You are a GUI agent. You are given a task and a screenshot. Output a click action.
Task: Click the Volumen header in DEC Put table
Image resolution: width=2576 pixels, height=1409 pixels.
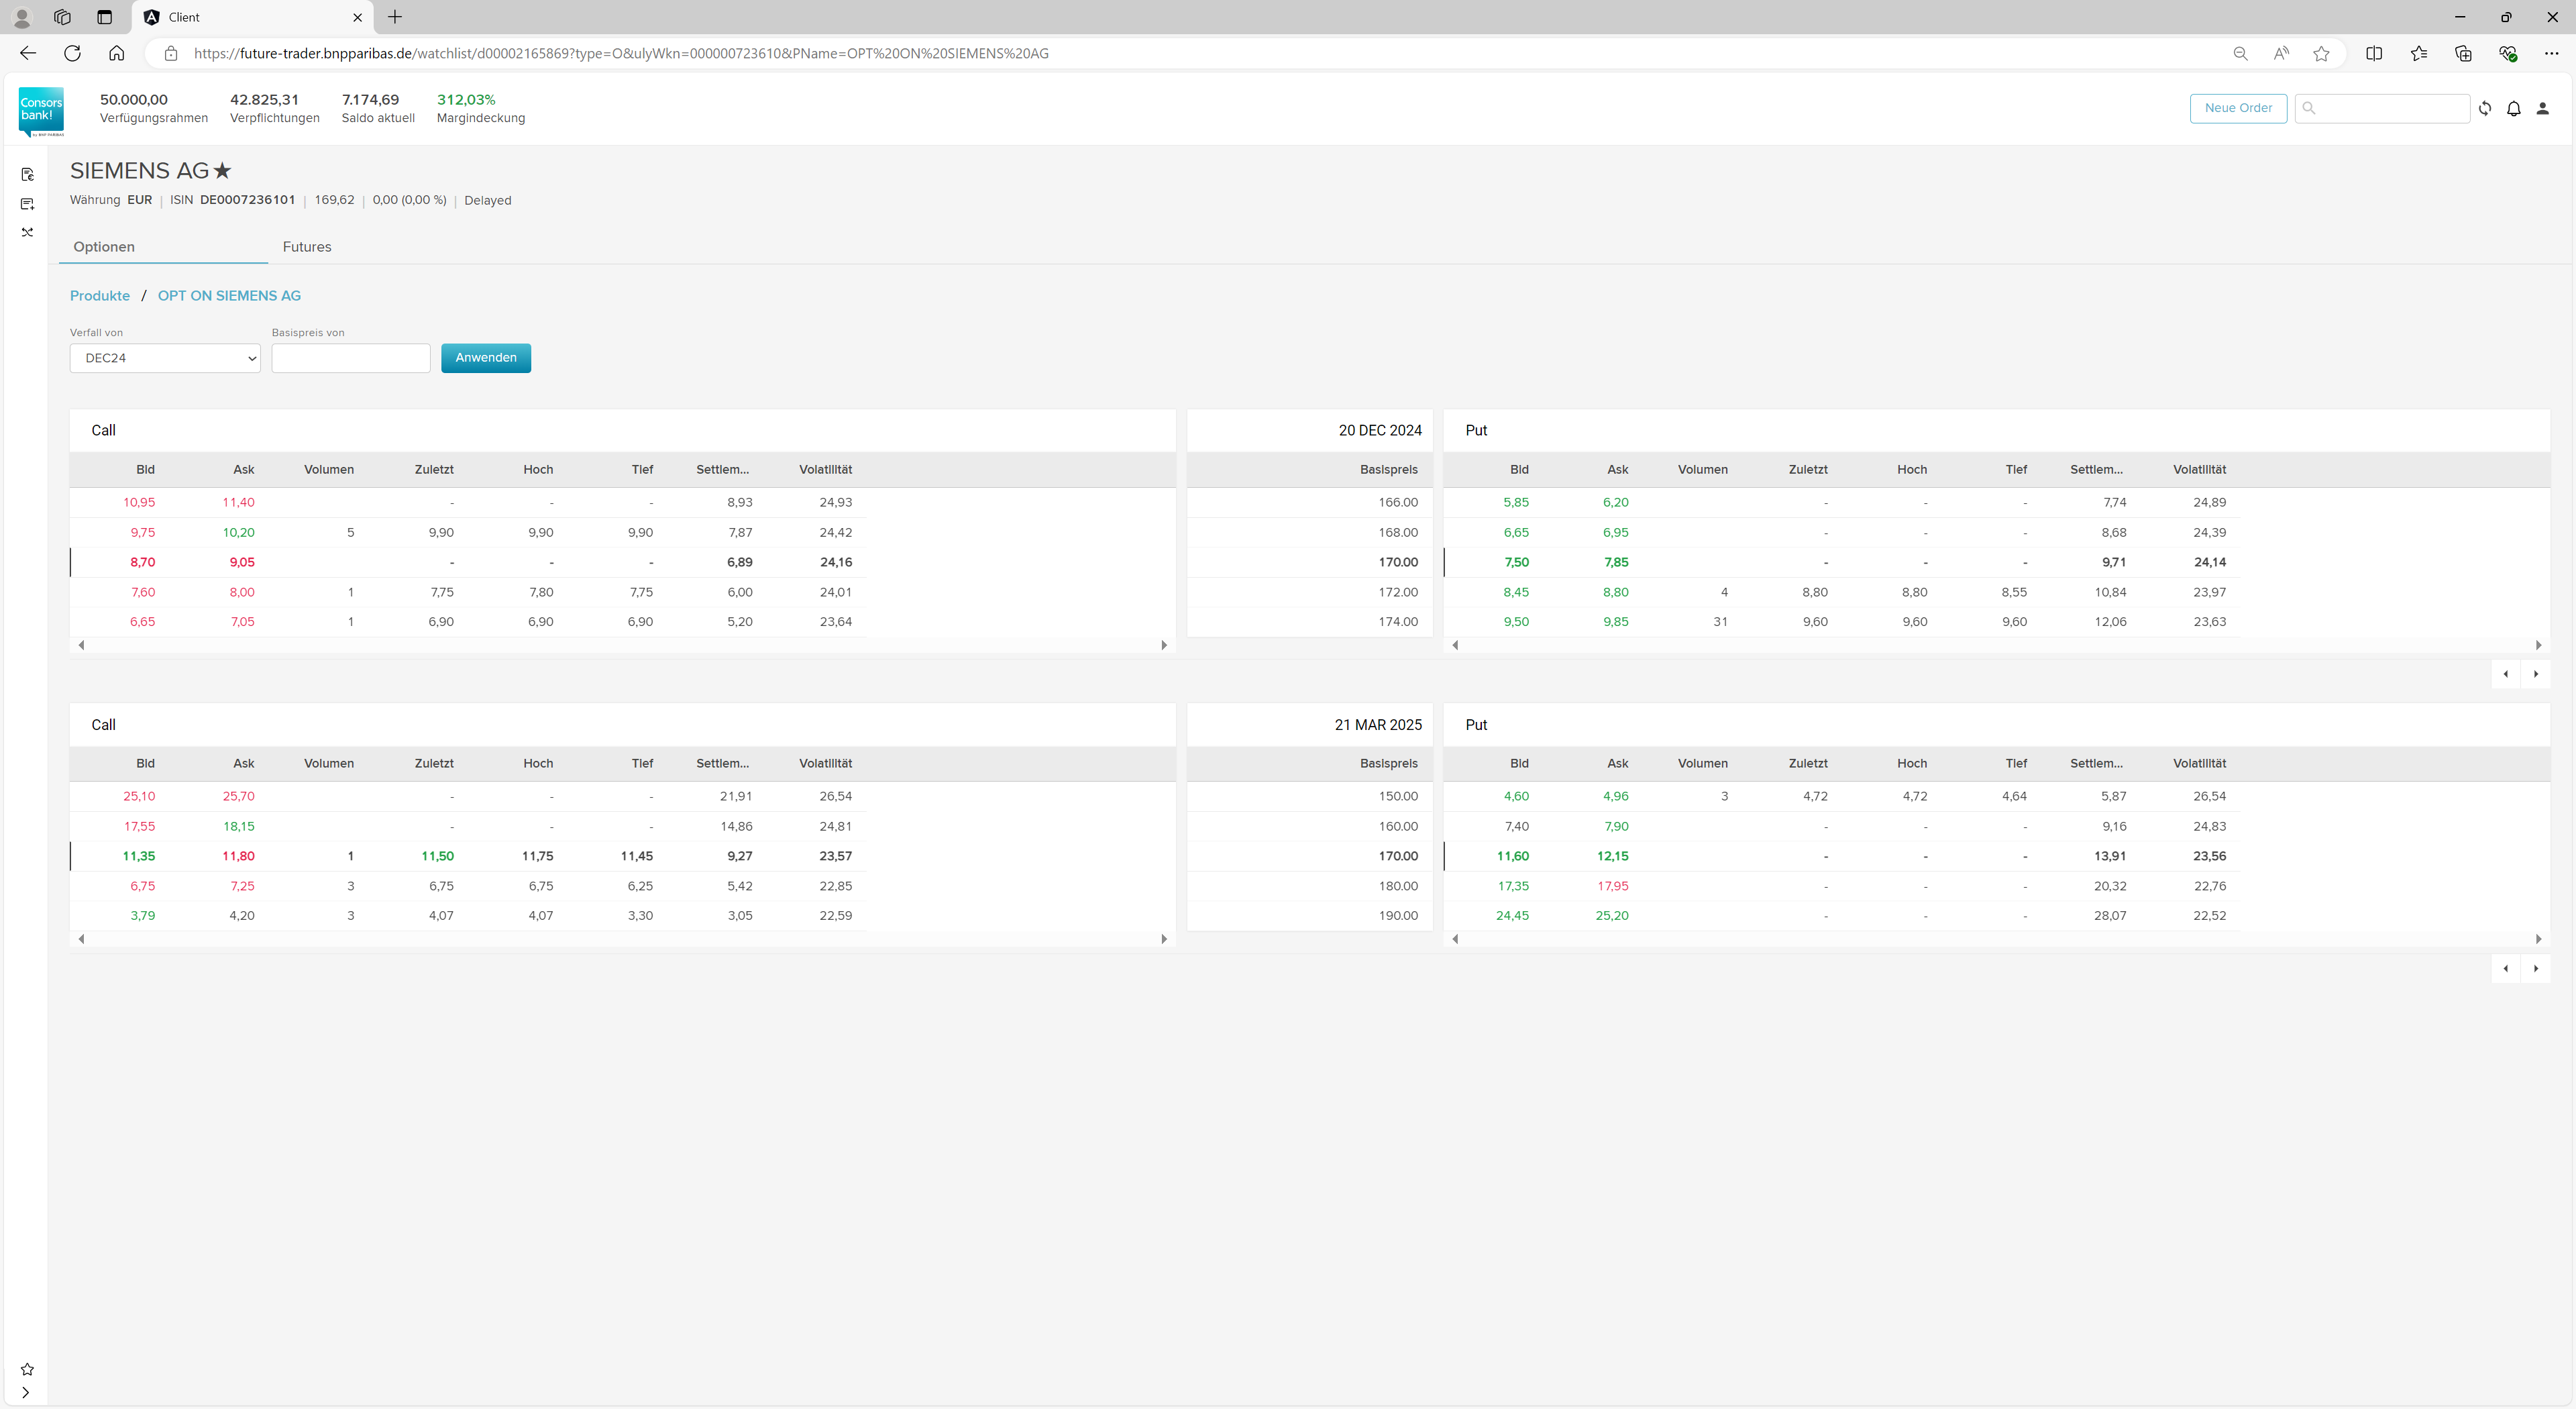tap(1702, 470)
